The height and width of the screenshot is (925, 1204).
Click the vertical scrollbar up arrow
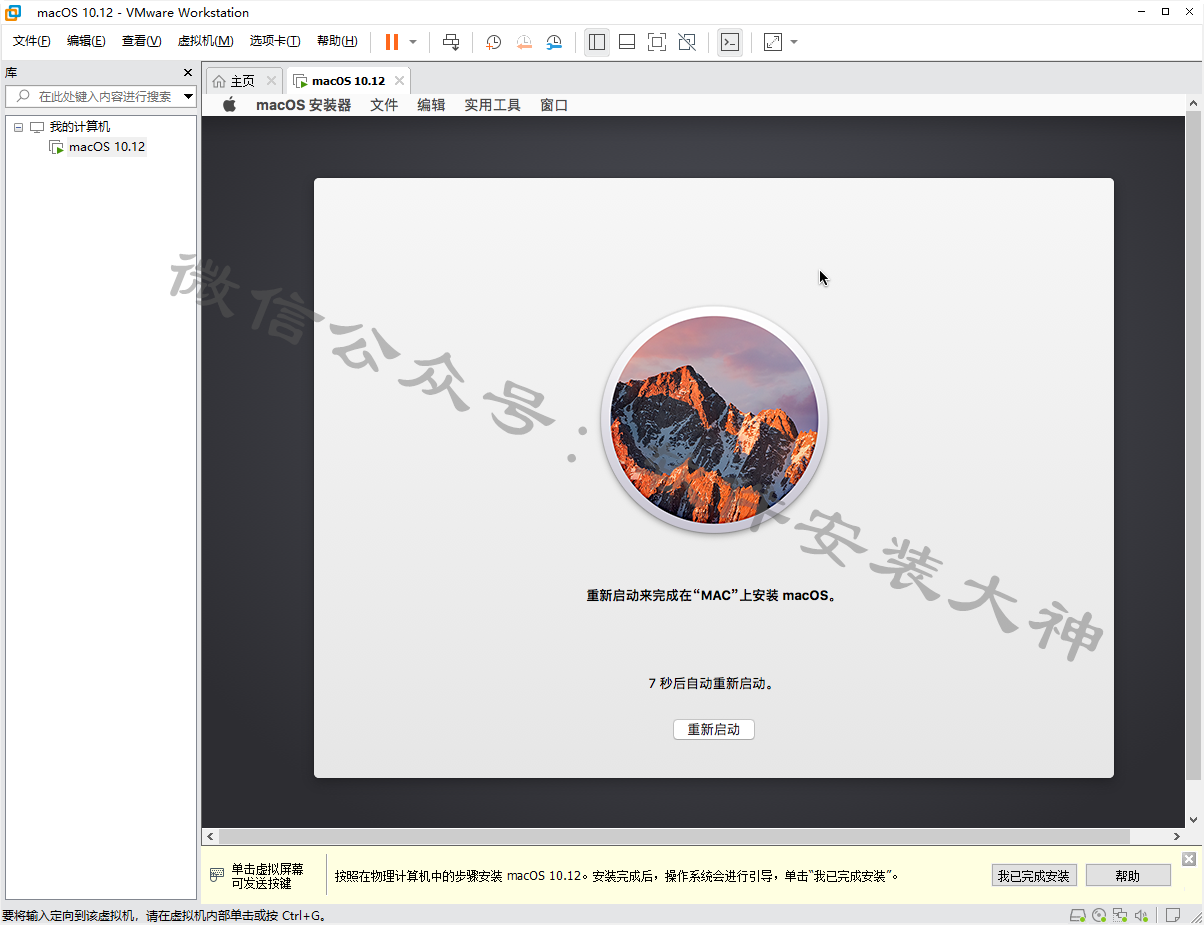click(1194, 104)
